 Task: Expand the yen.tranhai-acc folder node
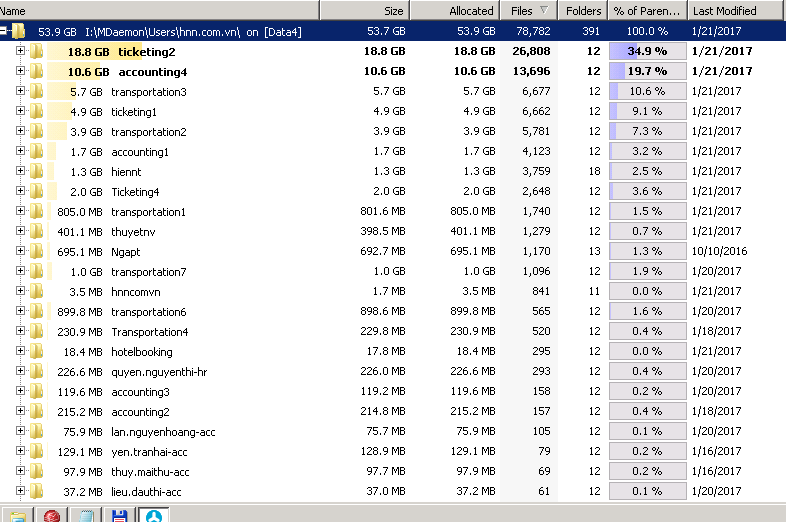coord(20,450)
